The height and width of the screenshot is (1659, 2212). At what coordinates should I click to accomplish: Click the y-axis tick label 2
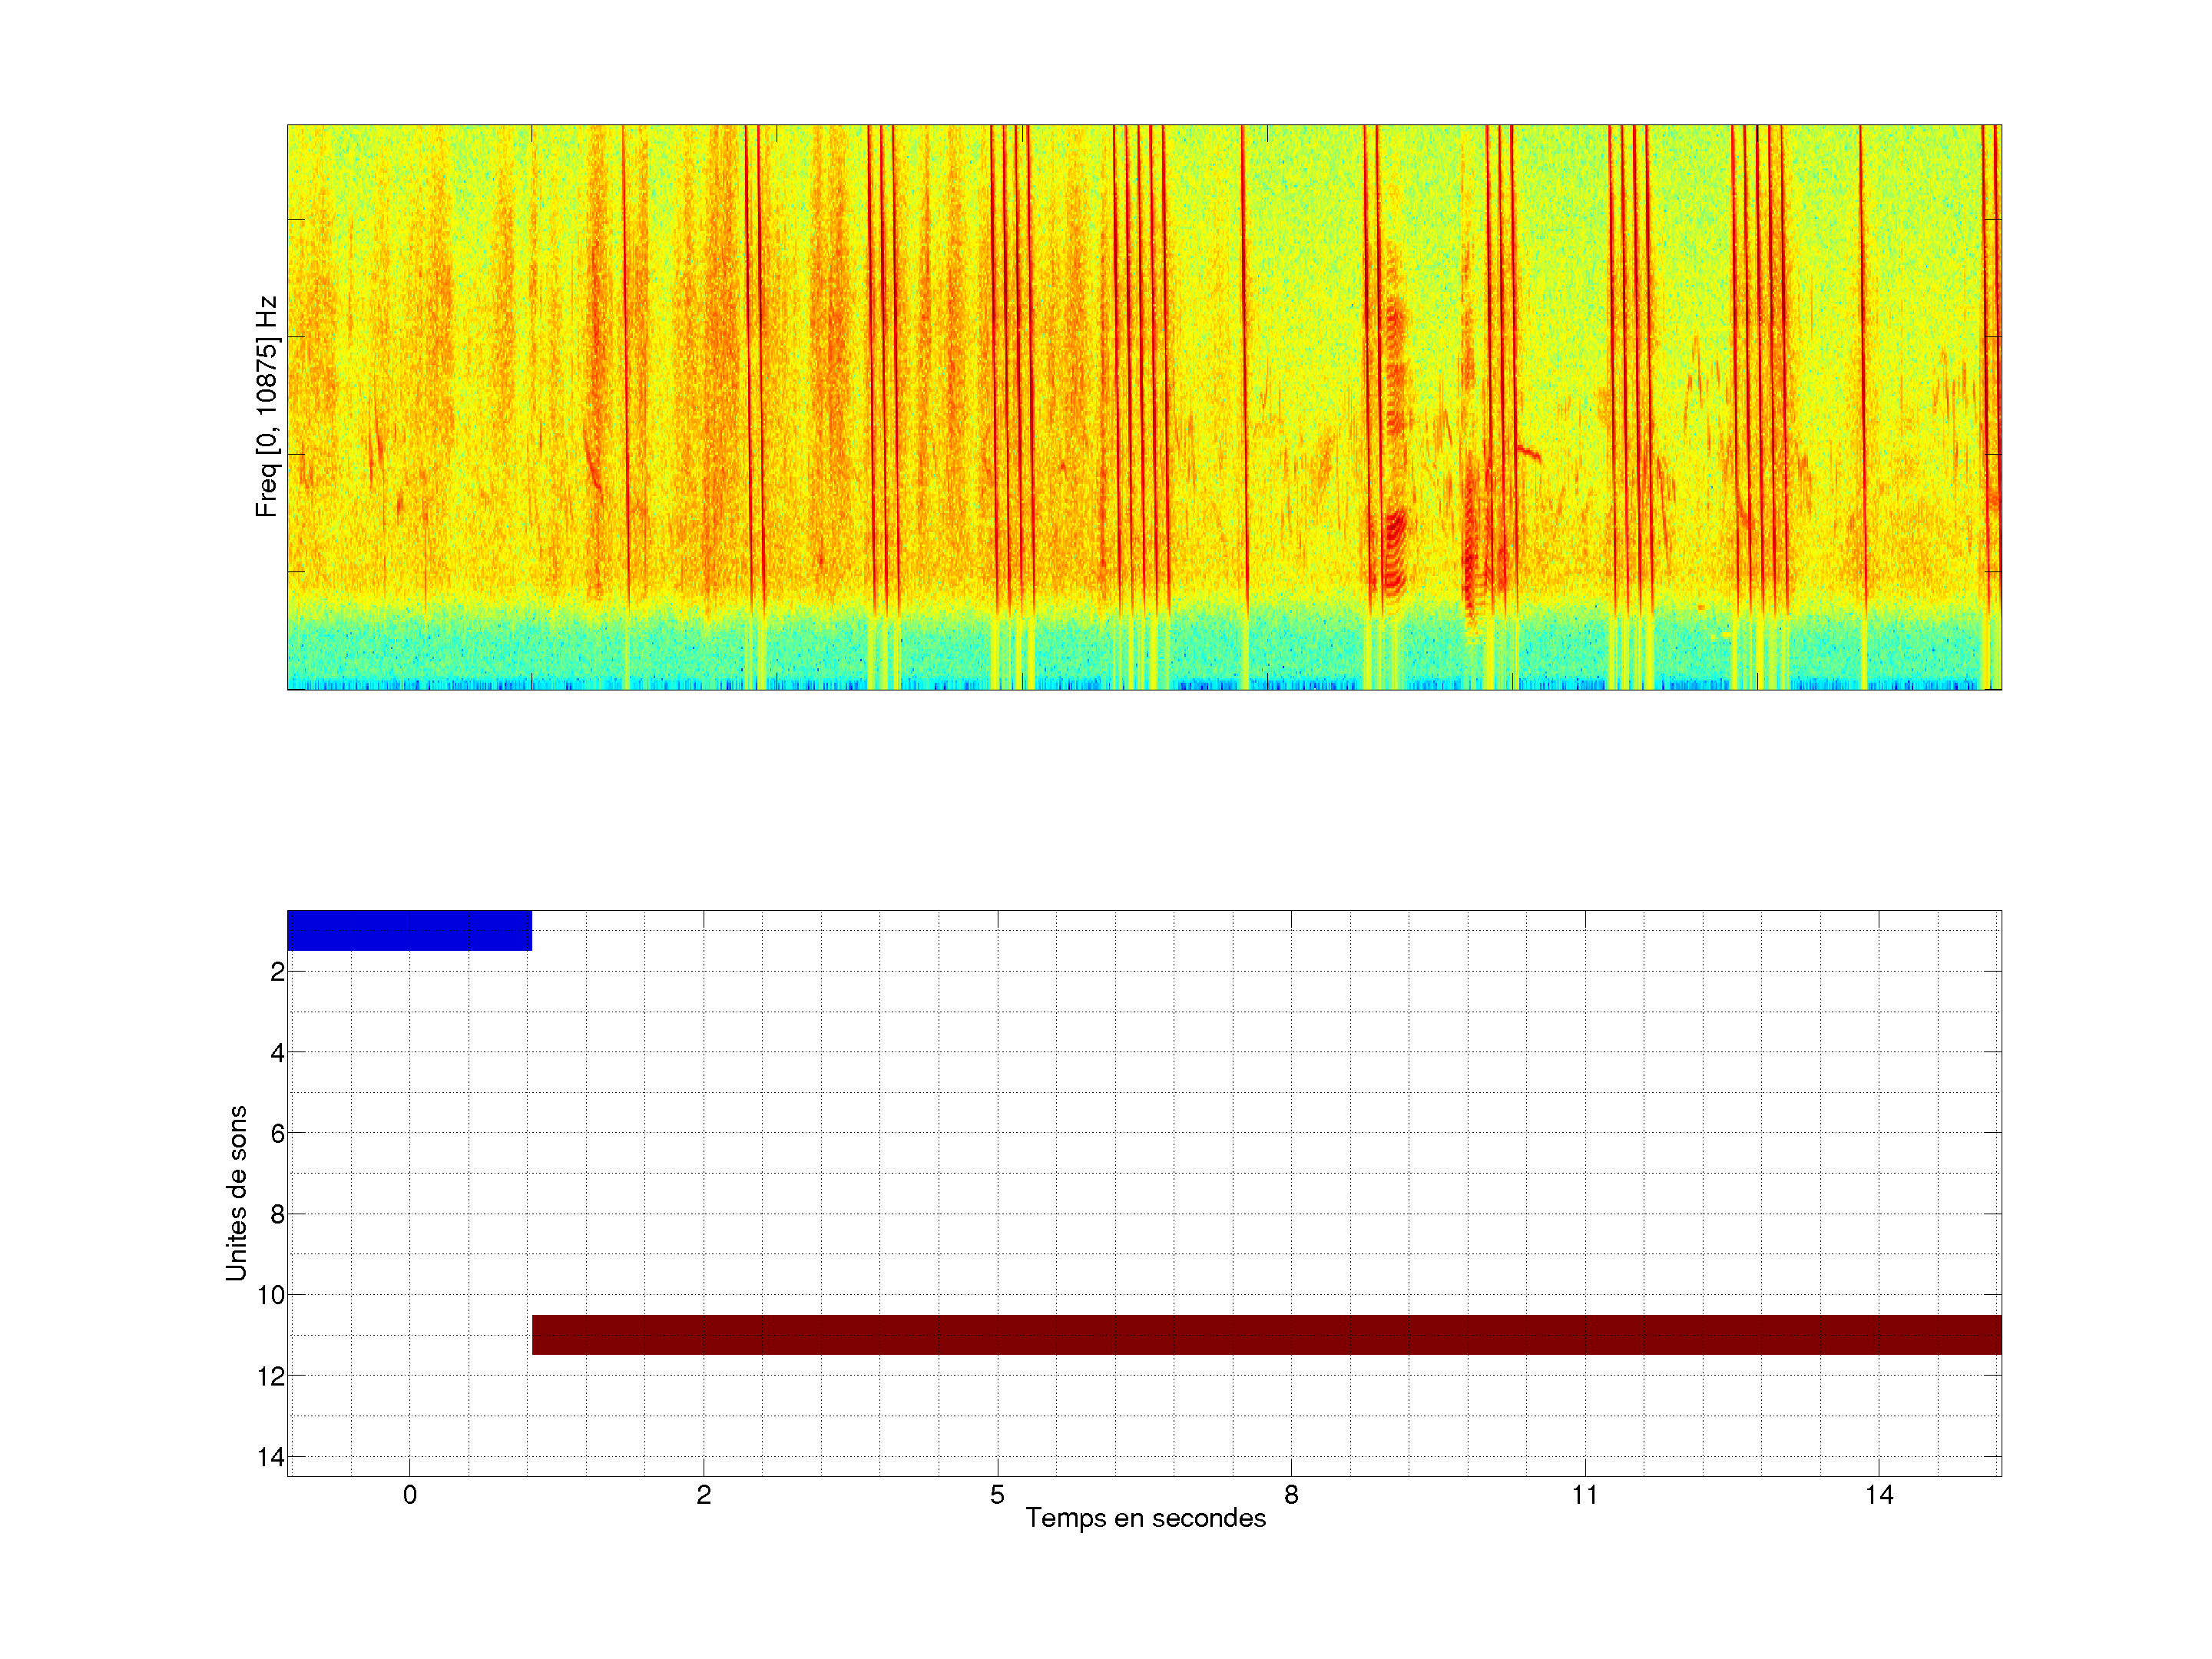pos(277,972)
